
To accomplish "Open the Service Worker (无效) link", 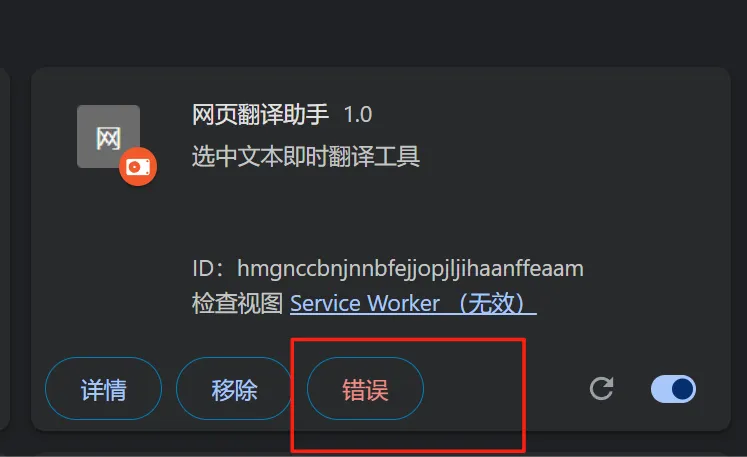I will pos(413,303).
